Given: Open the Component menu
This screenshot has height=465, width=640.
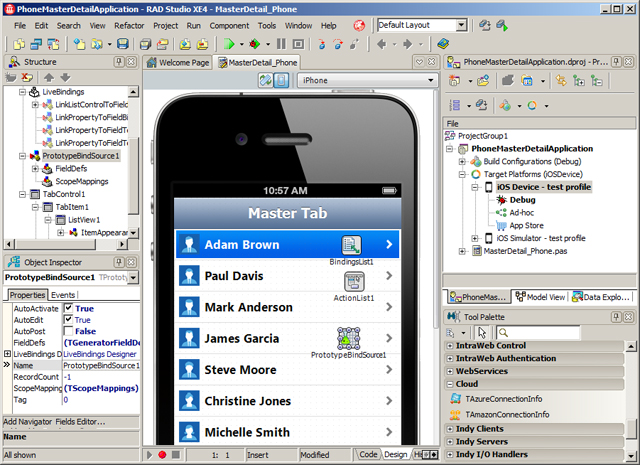Looking at the screenshot, I should (x=229, y=26).
